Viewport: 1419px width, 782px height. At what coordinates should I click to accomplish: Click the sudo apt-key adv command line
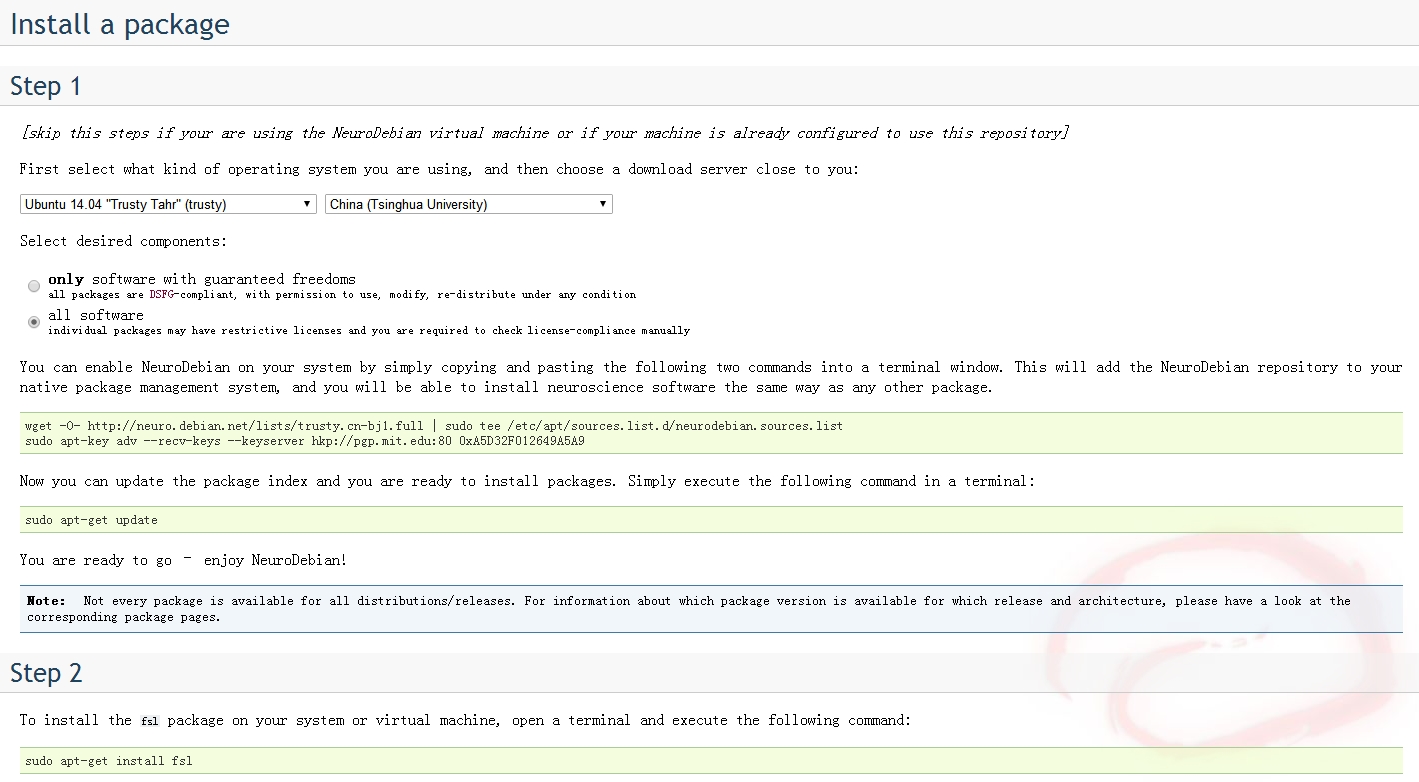coord(305,441)
